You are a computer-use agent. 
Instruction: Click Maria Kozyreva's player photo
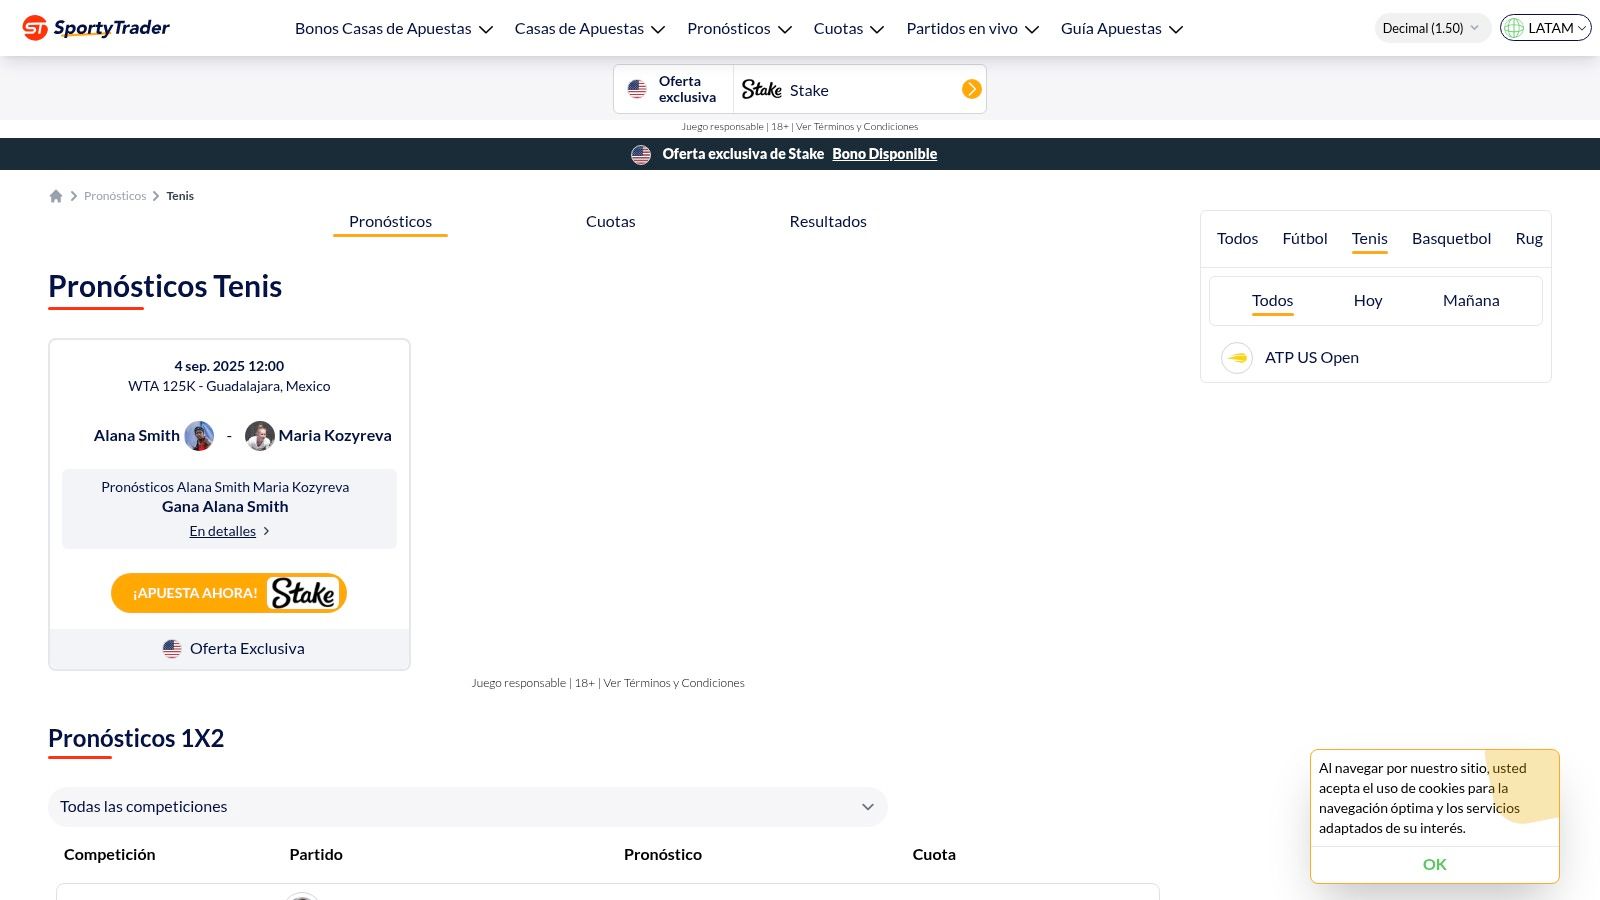click(x=260, y=436)
